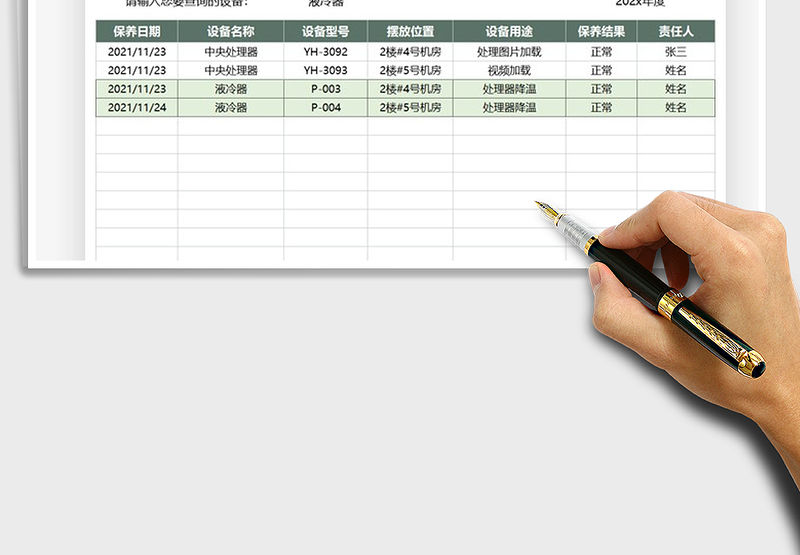Viewport: 800px width, 555px height.
Task: Select the 张三 responsible person cell
Action: point(676,52)
